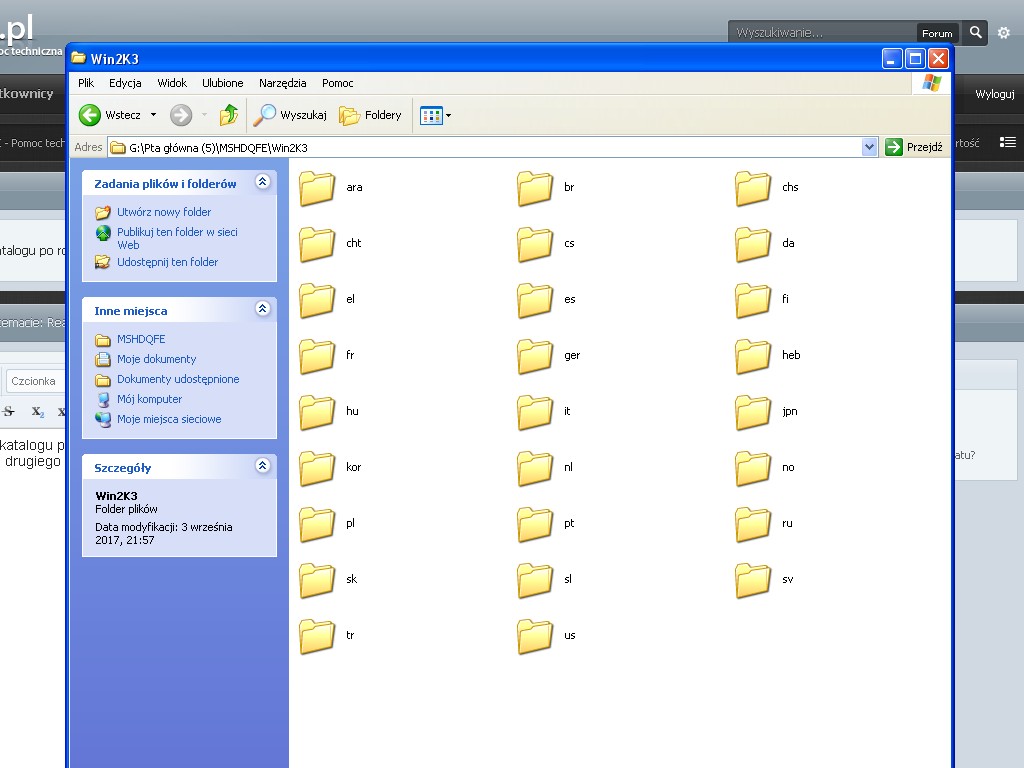Click Utwórz nowy folder link
The width and height of the screenshot is (1024, 768).
pos(164,212)
